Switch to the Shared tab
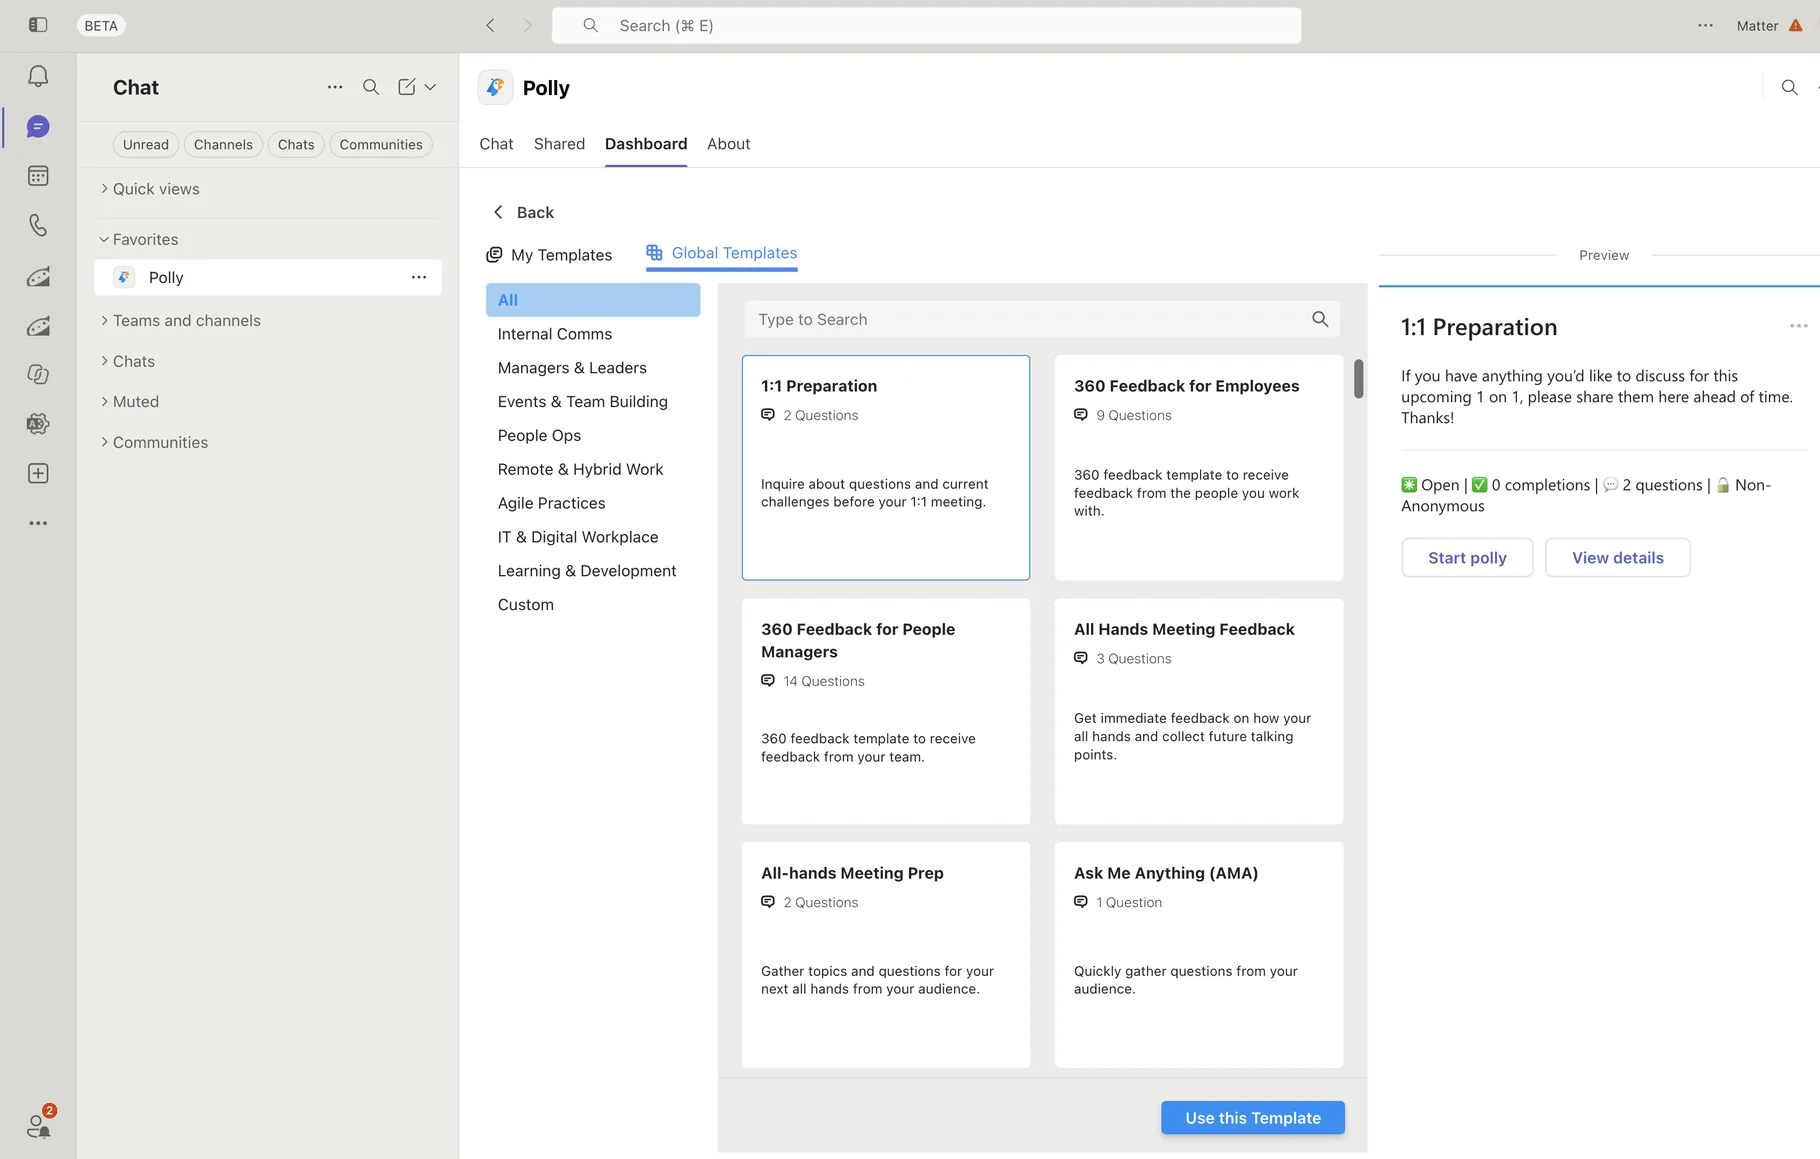 [559, 144]
